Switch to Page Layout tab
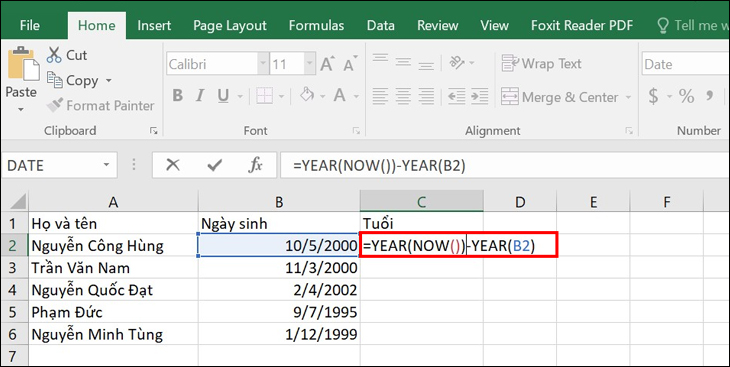 [230, 25]
